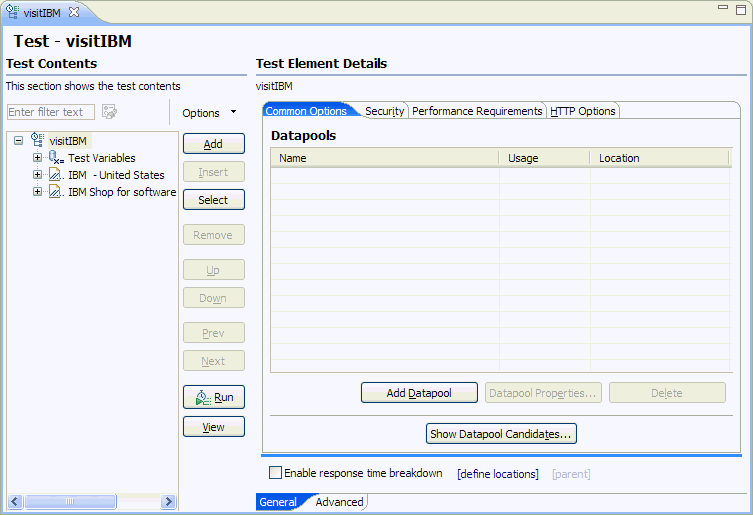This screenshot has height=515, width=753.
Task: Click the tree scrollbar right arrow
Action: pyautogui.click(x=169, y=502)
